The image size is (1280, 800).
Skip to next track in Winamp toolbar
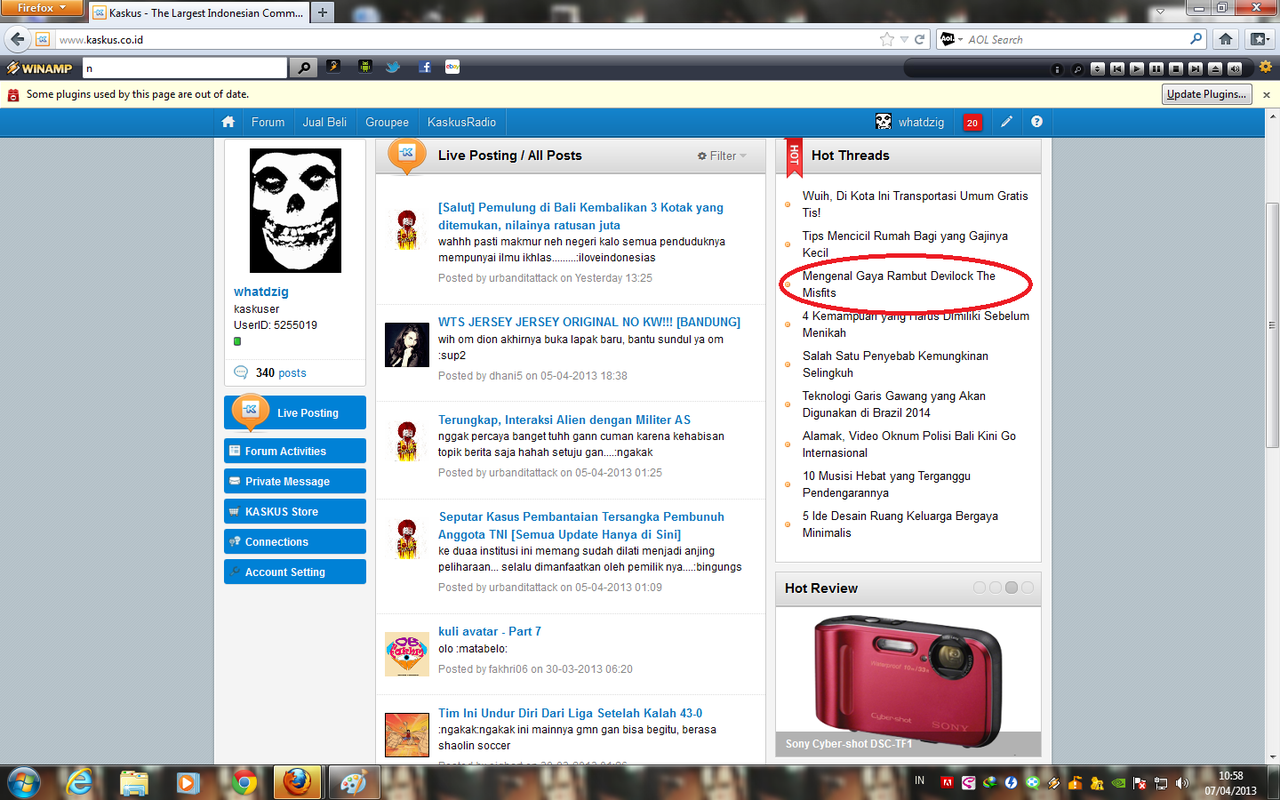(1195, 69)
